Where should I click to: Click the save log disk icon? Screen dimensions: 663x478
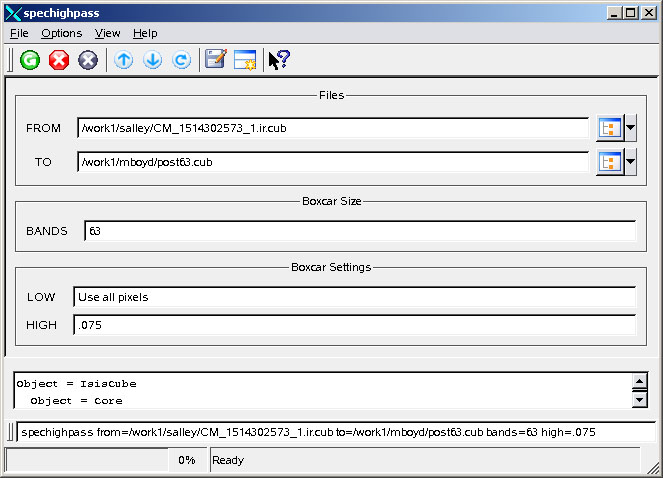click(215, 60)
